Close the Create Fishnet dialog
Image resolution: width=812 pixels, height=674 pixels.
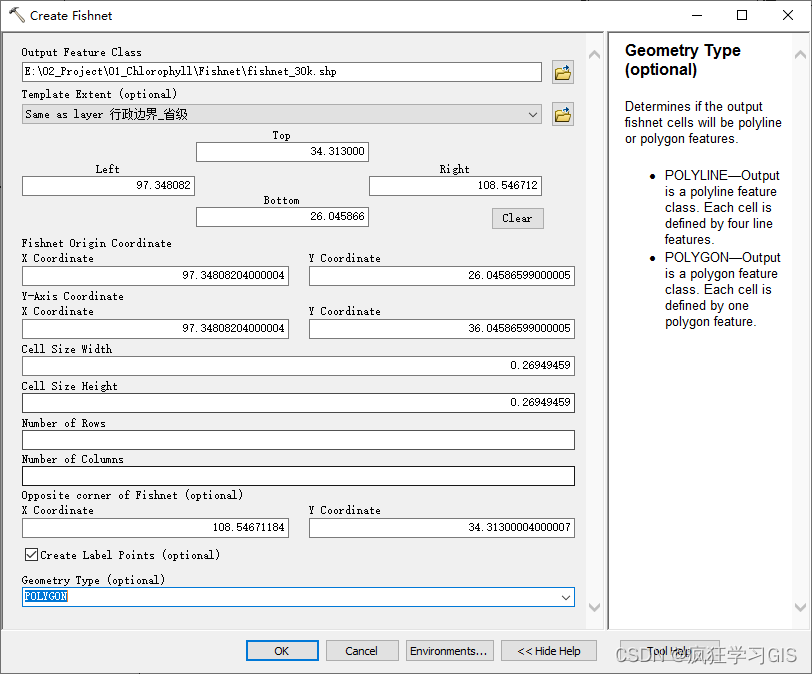(x=788, y=16)
